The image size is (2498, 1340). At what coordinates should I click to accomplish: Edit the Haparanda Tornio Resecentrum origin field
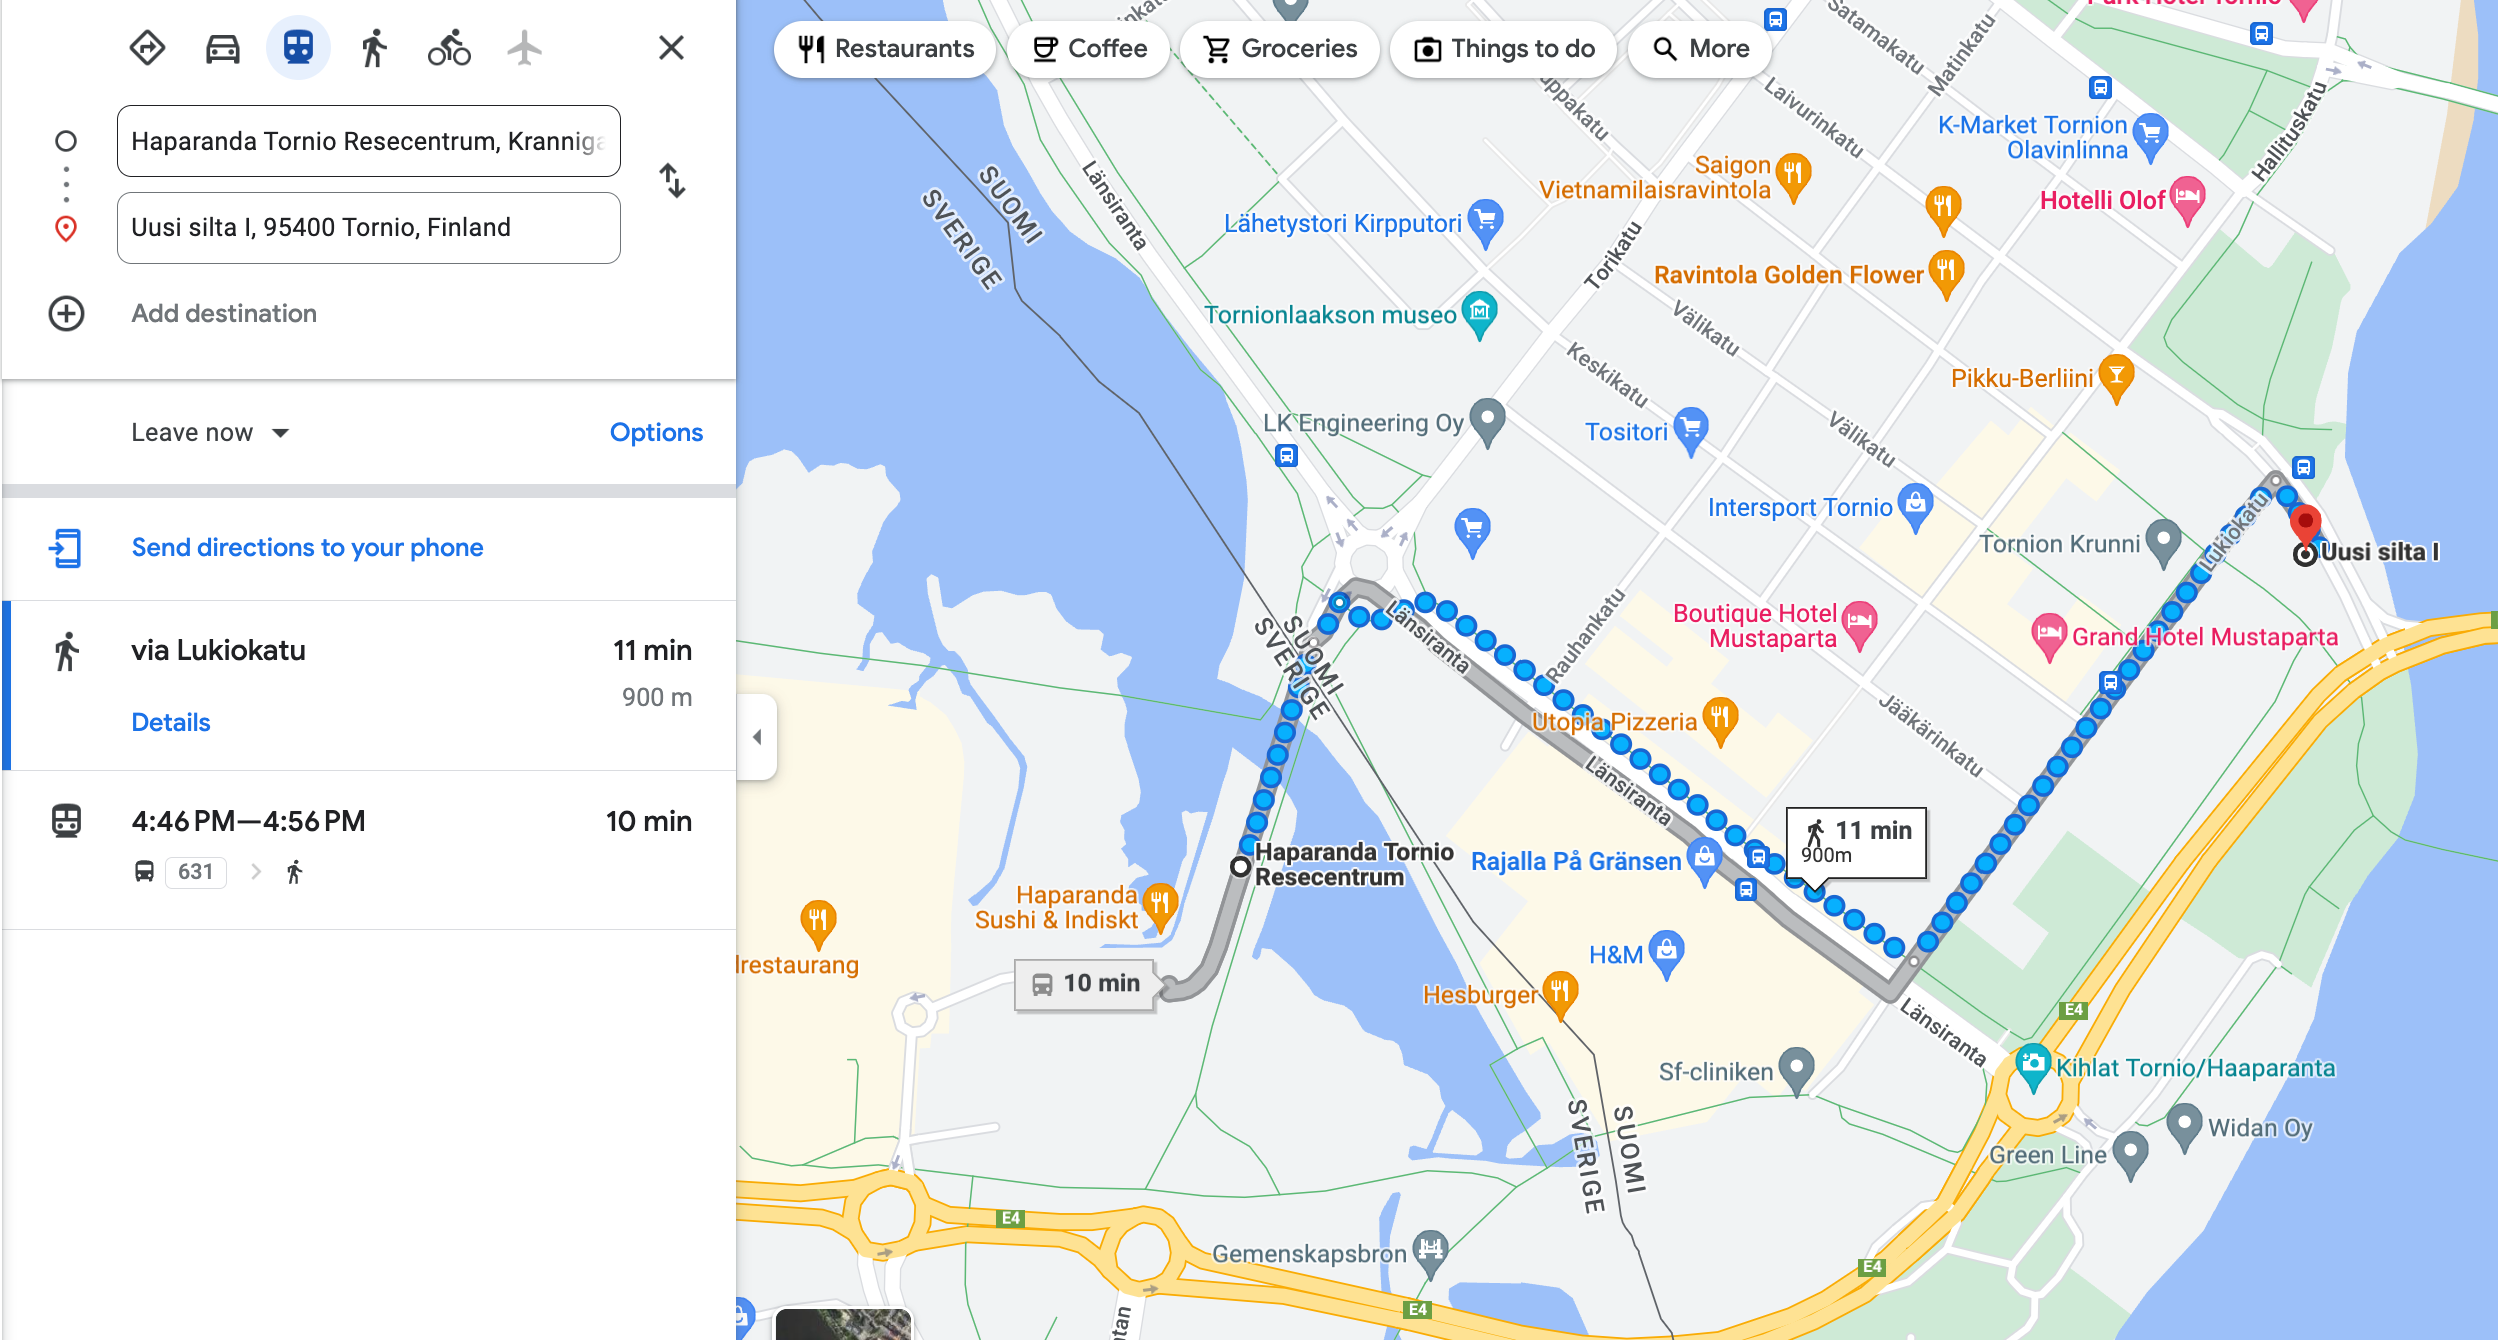pos(369,141)
